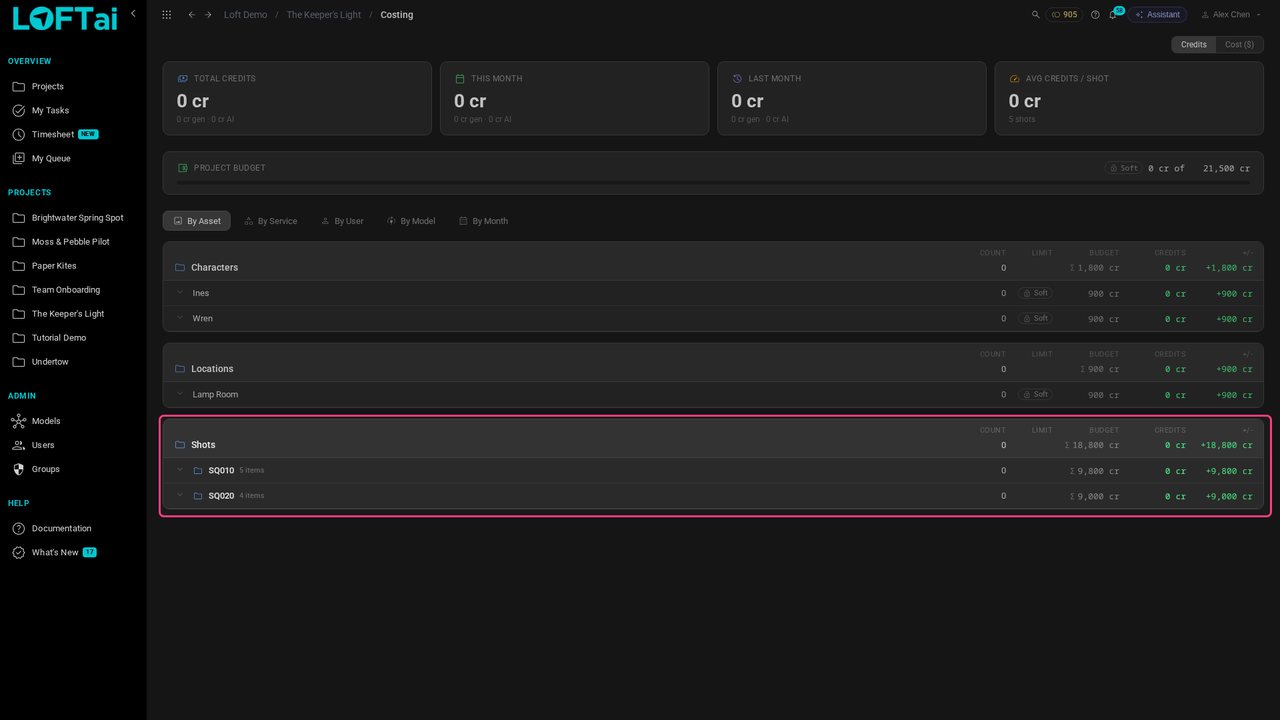Select the Credits view toggle
Viewport: 1280px width, 720px height.
1194,45
